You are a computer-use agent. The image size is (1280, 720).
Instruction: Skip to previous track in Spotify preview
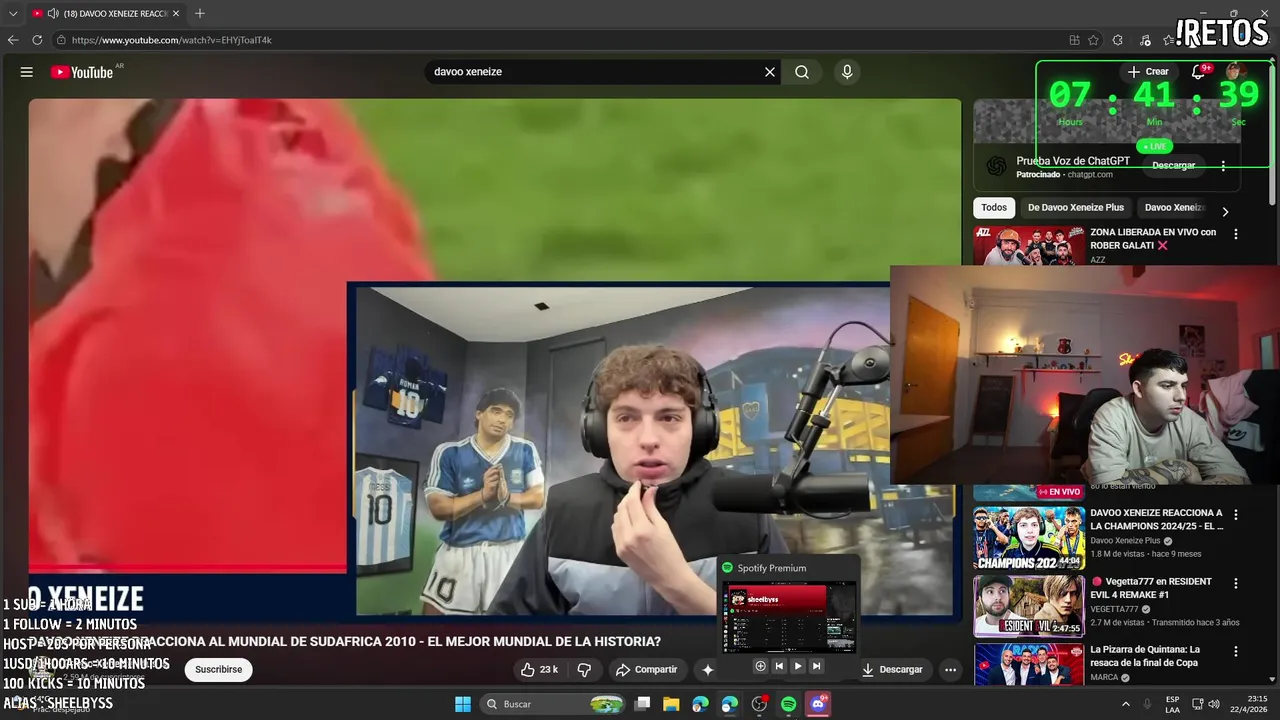(779, 666)
